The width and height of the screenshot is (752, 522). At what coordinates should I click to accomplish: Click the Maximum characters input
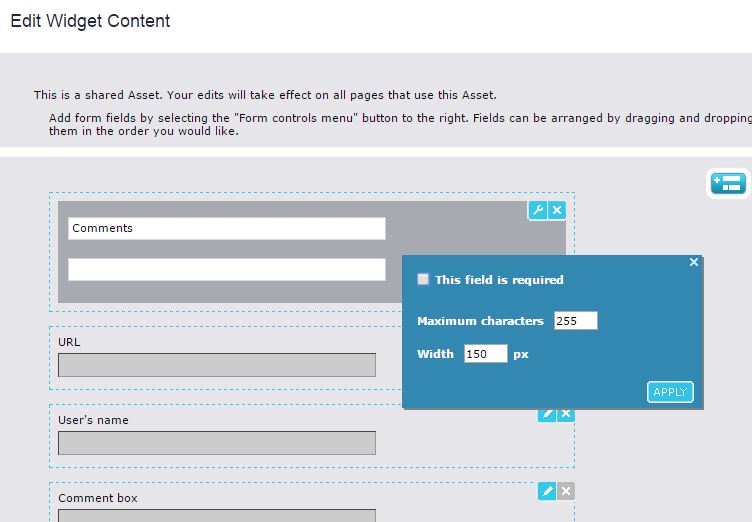pyautogui.click(x=576, y=320)
